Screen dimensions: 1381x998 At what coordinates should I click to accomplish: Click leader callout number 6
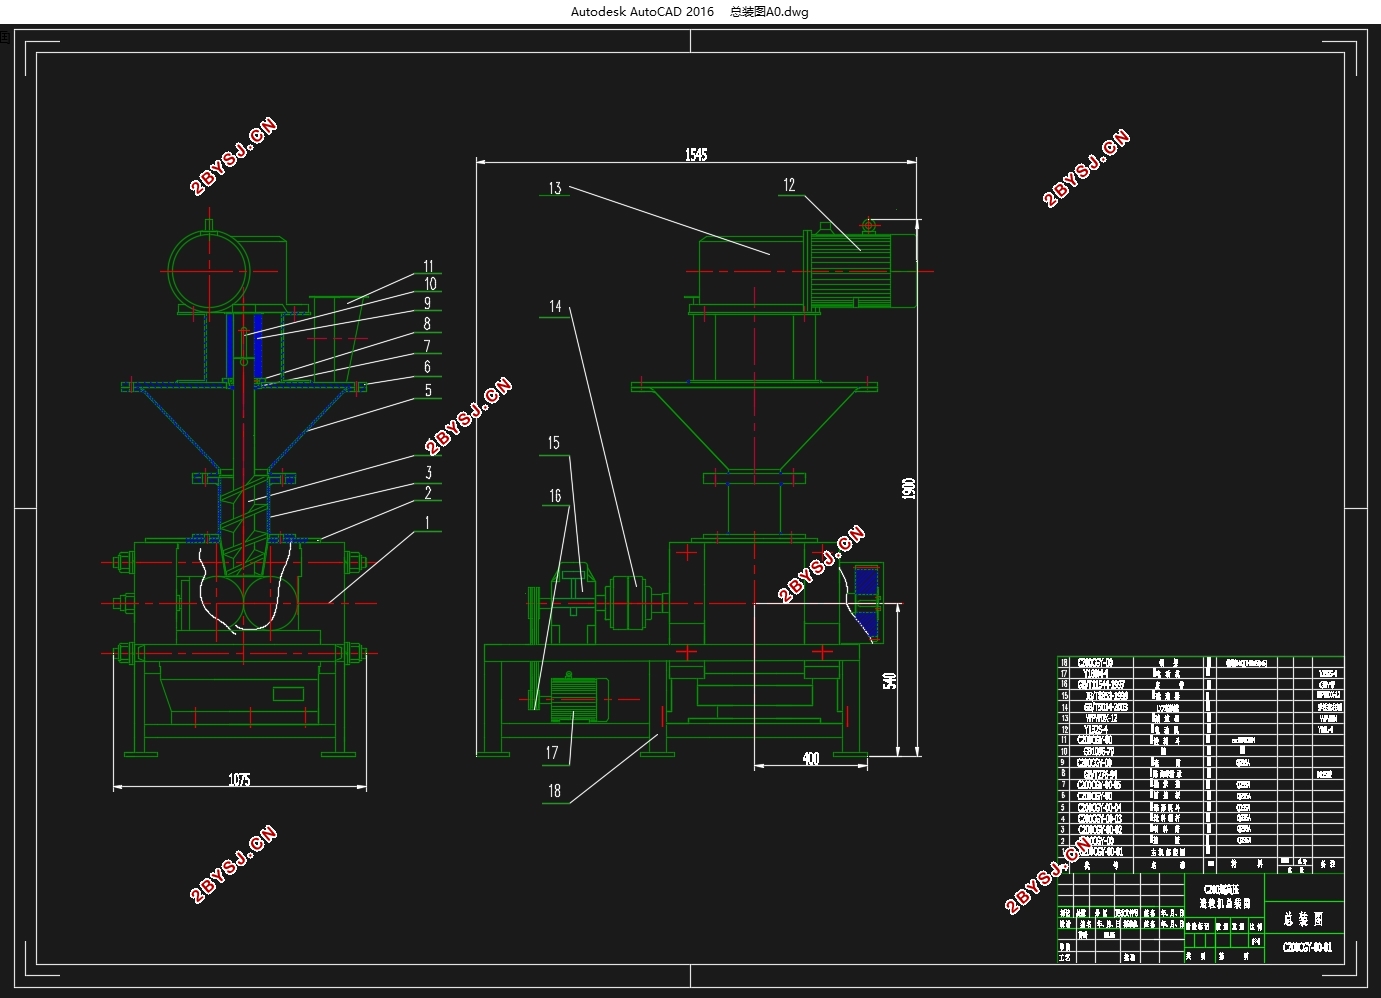coord(428,367)
